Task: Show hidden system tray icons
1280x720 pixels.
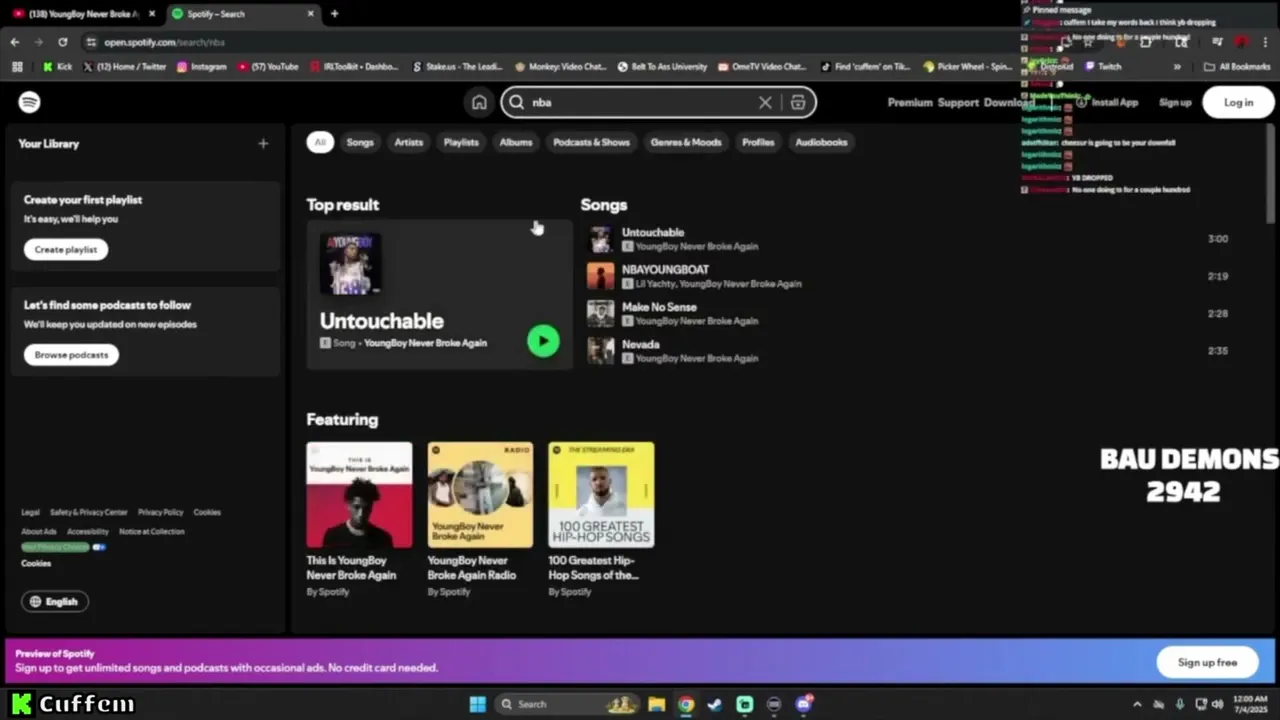Action: 1137,704
